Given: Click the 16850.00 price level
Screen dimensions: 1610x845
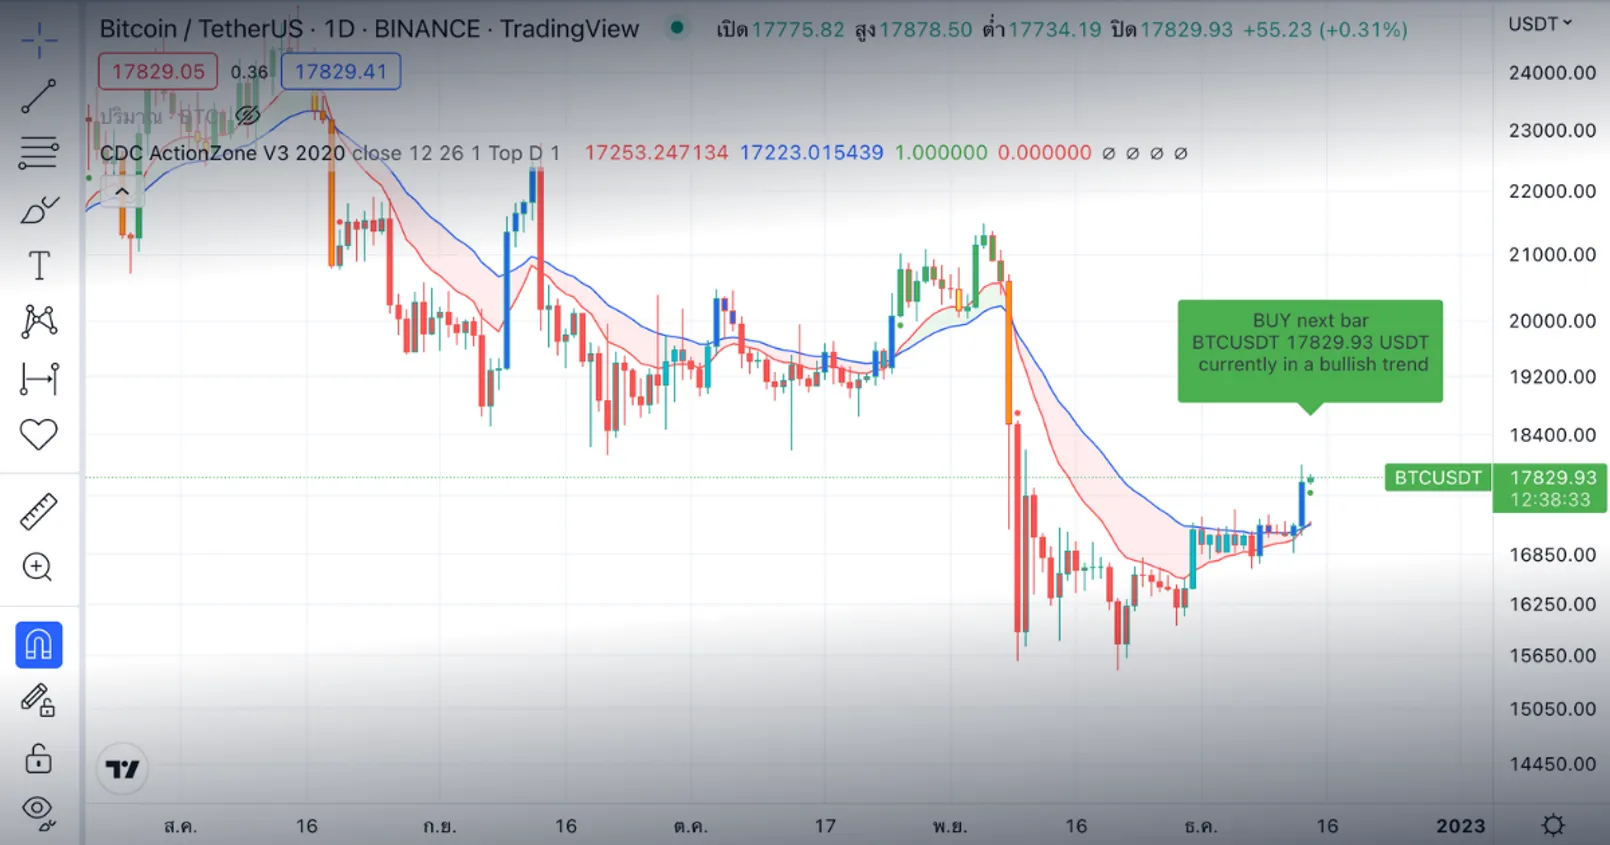Looking at the screenshot, I should tap(1552, 555).
